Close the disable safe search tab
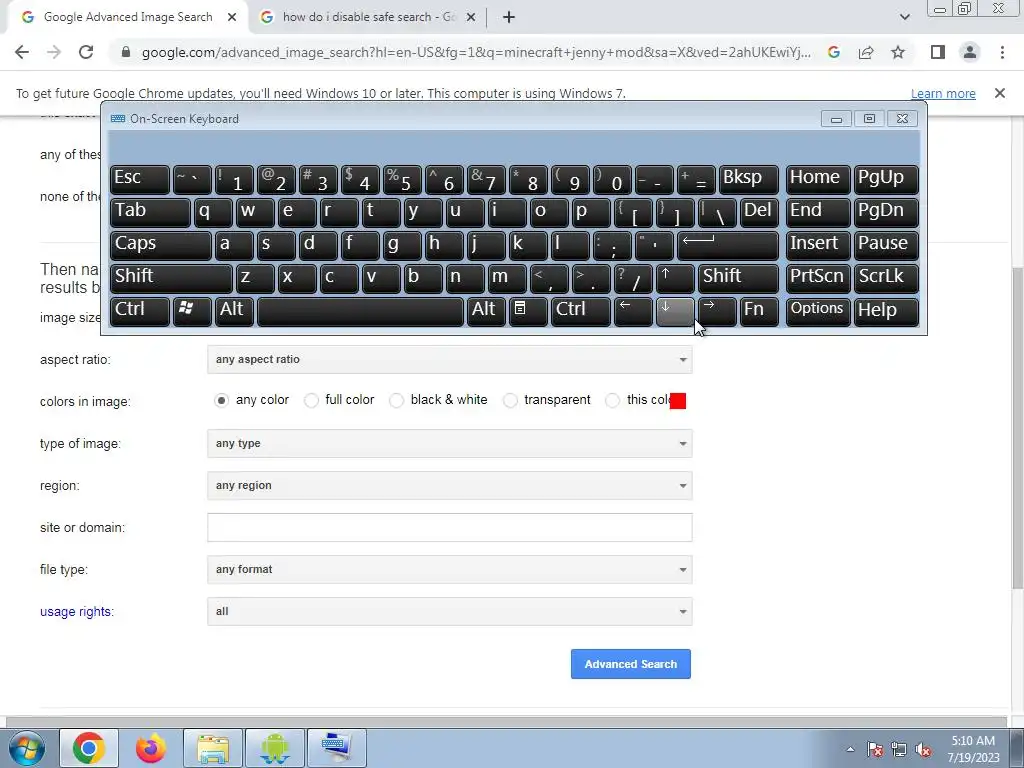 pos(471,17)
